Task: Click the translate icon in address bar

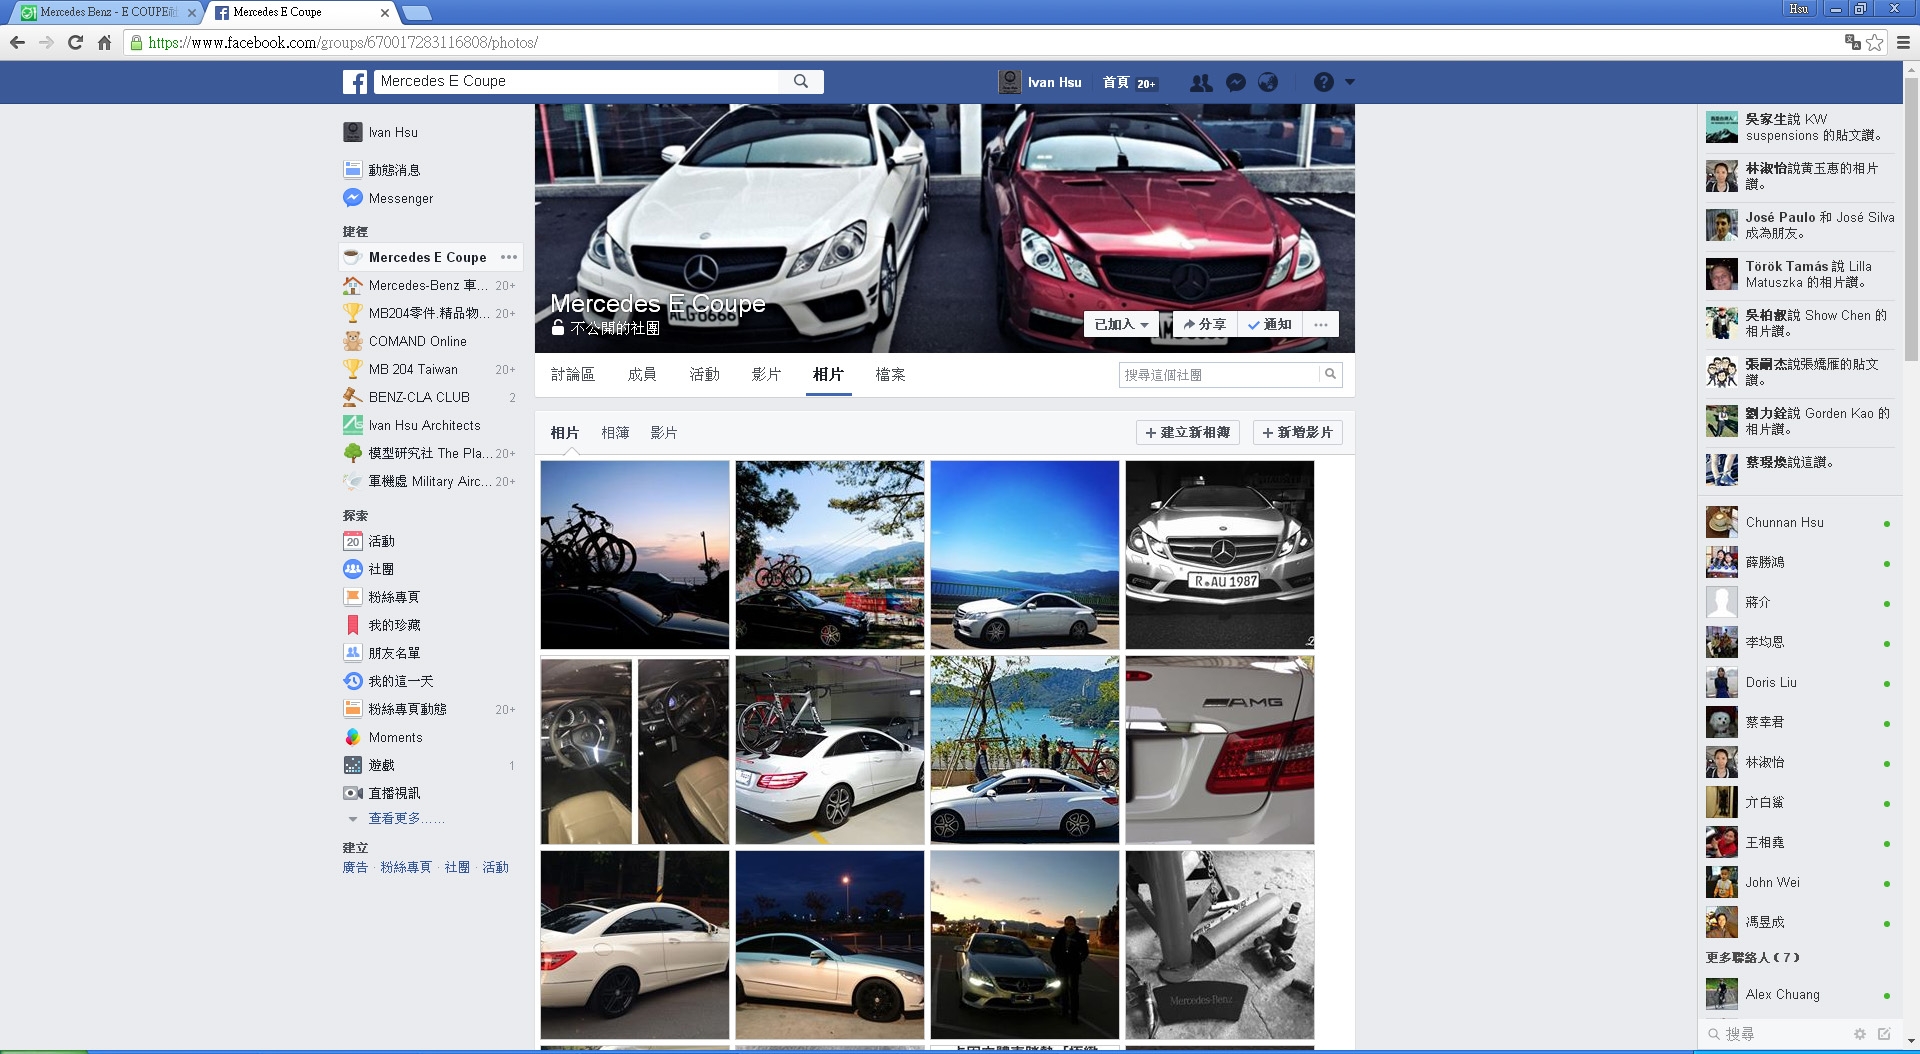Action: click(x=1852, y=42)
